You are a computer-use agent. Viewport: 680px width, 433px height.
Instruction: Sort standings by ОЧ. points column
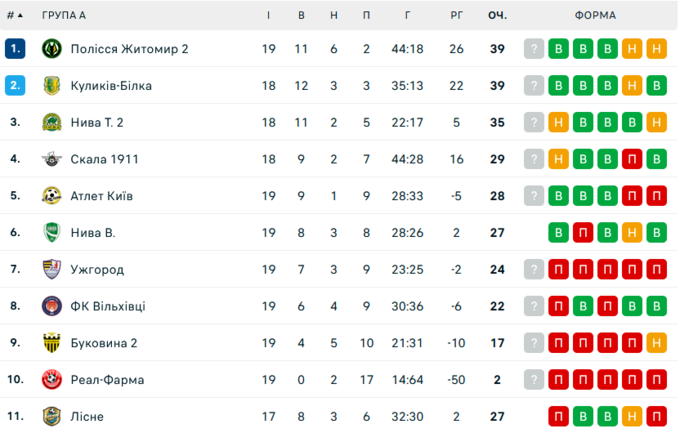pos(497,16)
